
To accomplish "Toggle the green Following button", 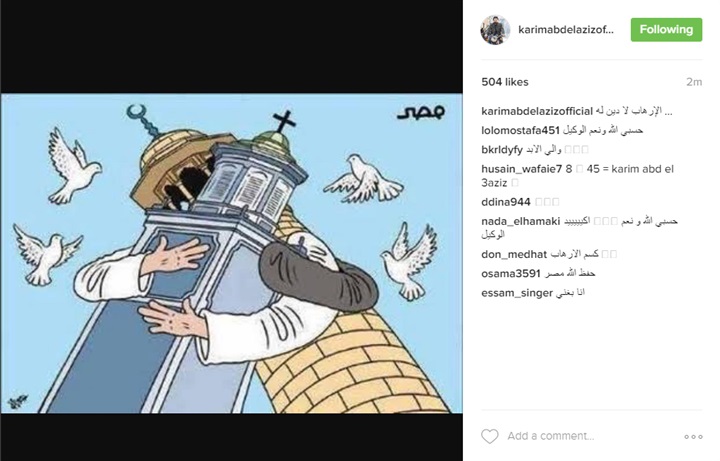I will point(666,30).
